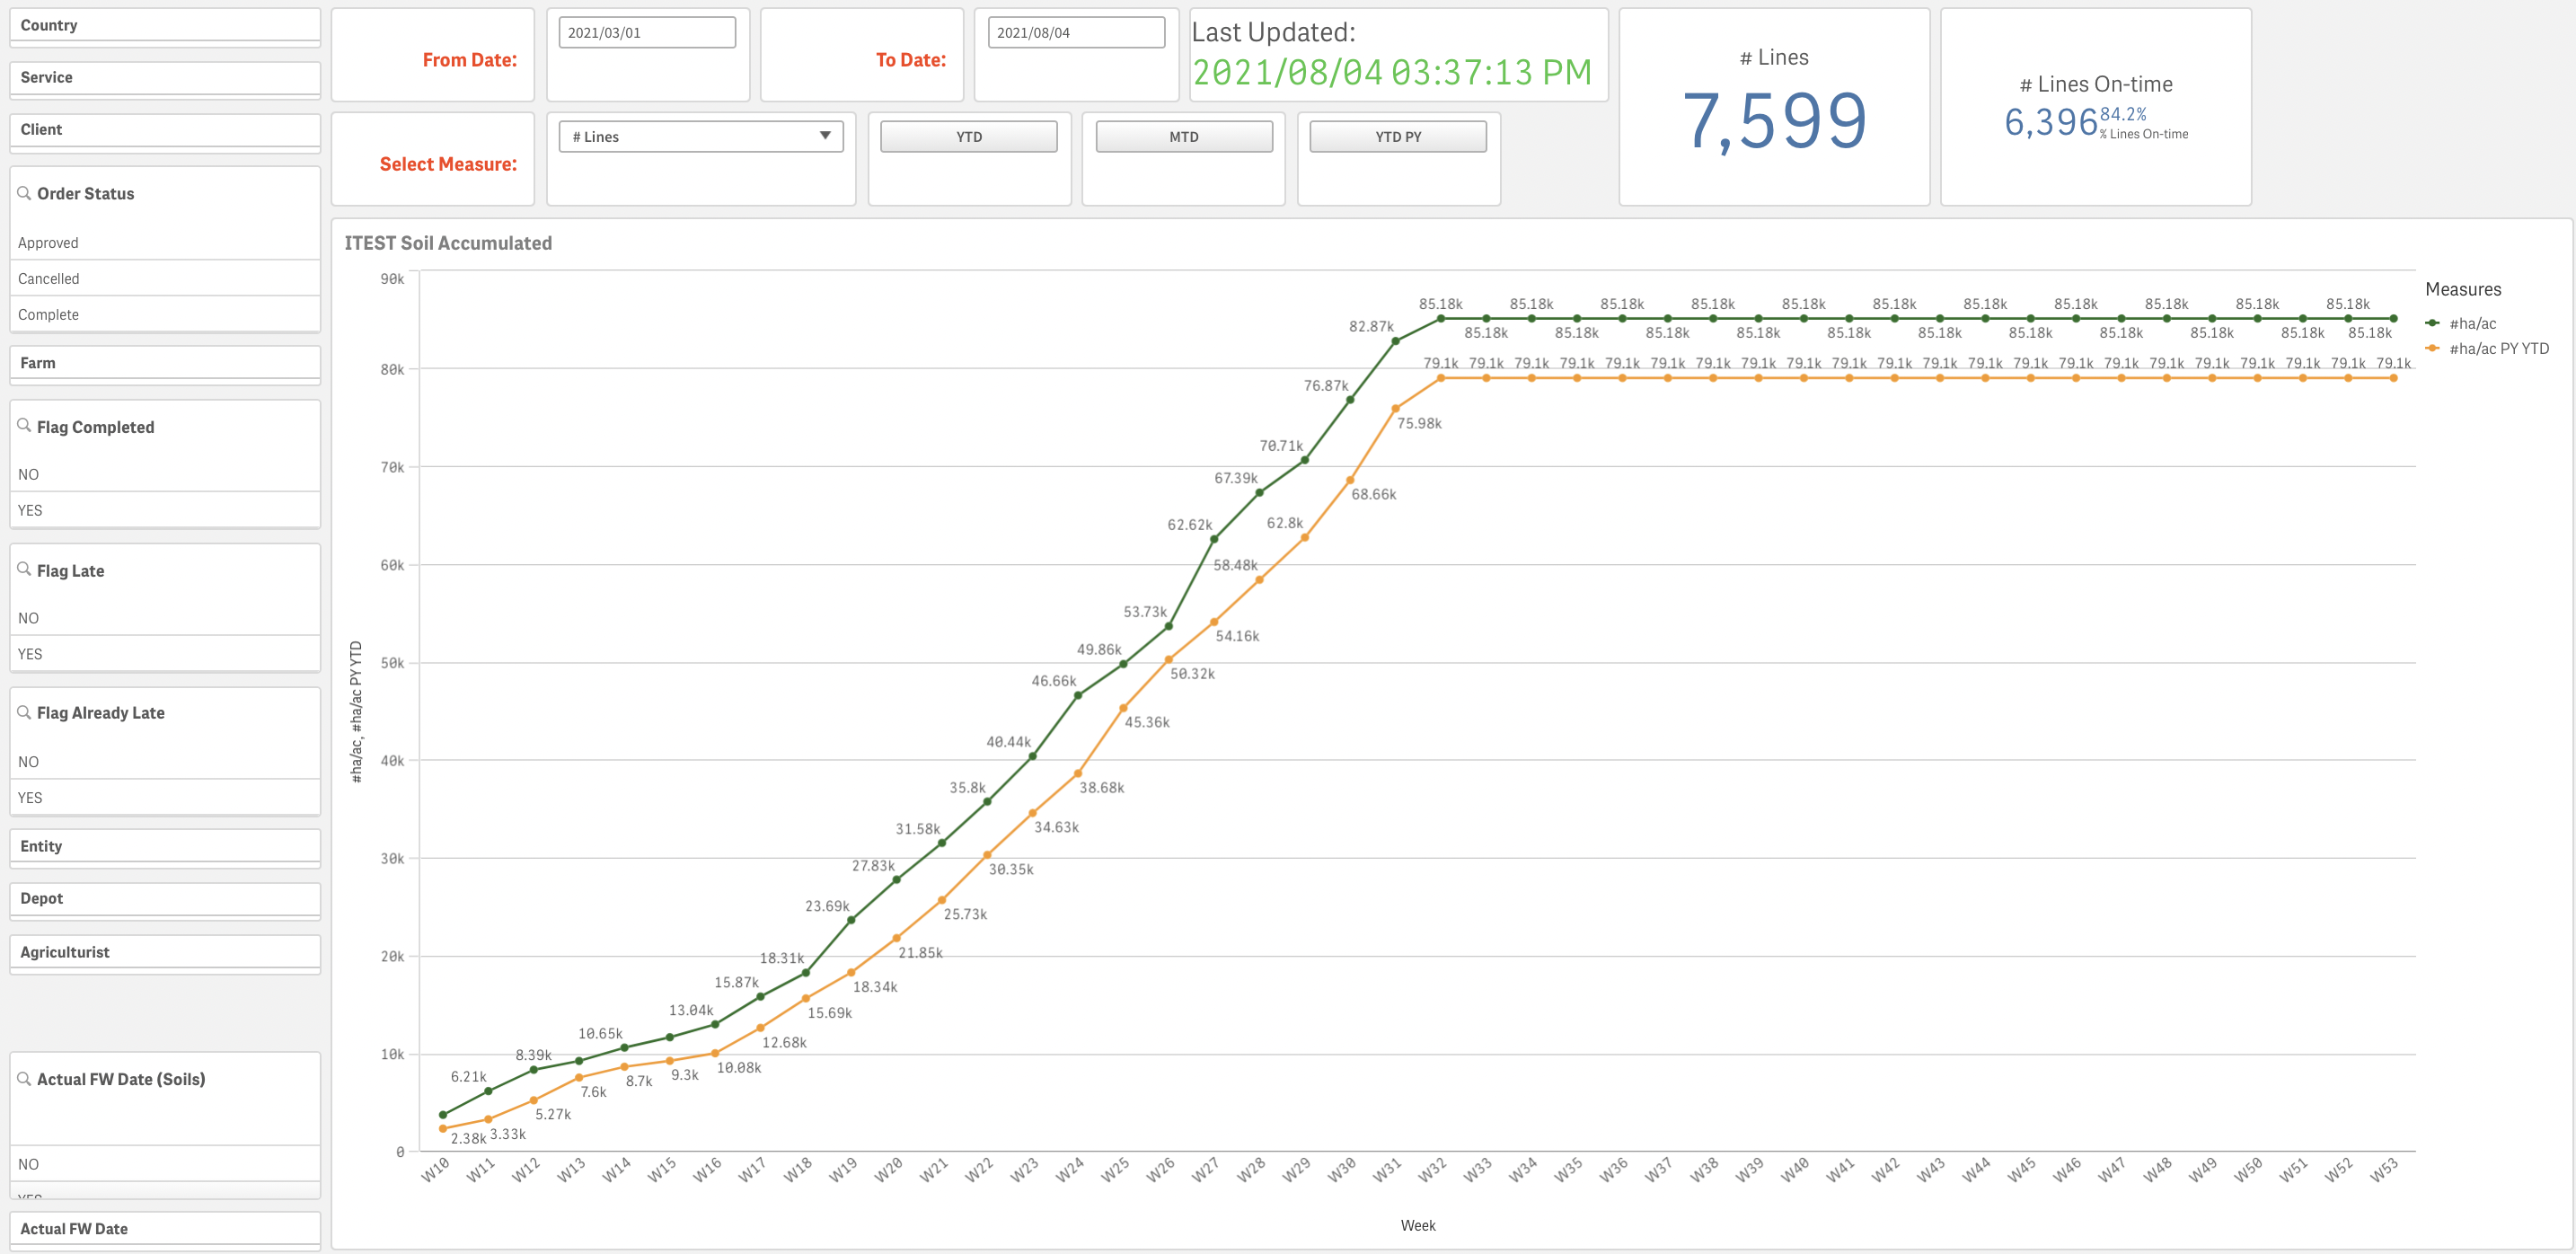Click the YTD button
The width and height of the screenshot is (2576, 1254).
[x=968, y=136]
